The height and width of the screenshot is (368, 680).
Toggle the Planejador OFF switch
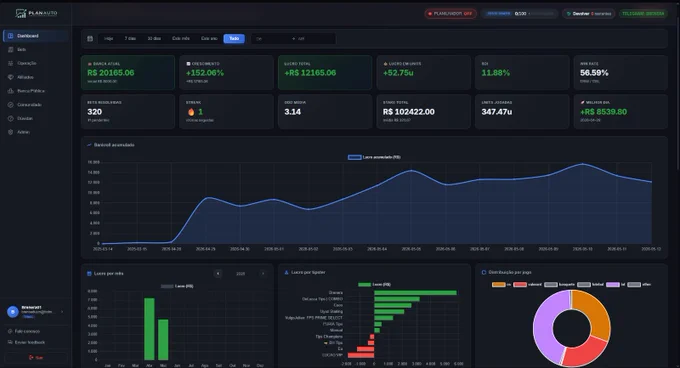pyautogui.click(x=451, y=14)
